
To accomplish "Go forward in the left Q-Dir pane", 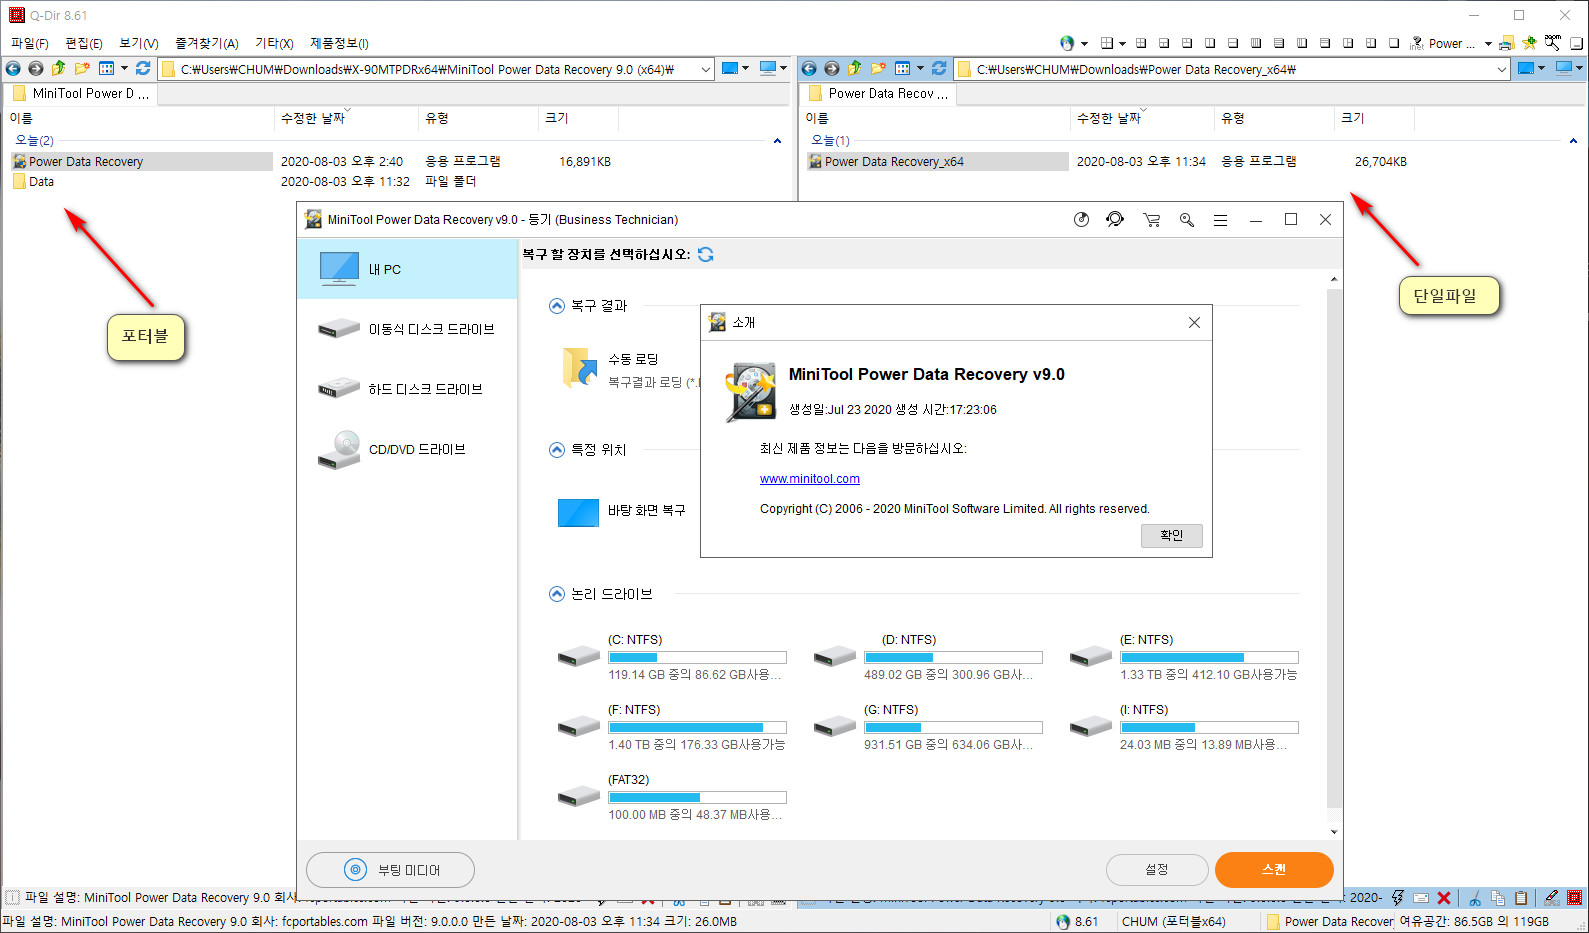I will coord(36,68).
